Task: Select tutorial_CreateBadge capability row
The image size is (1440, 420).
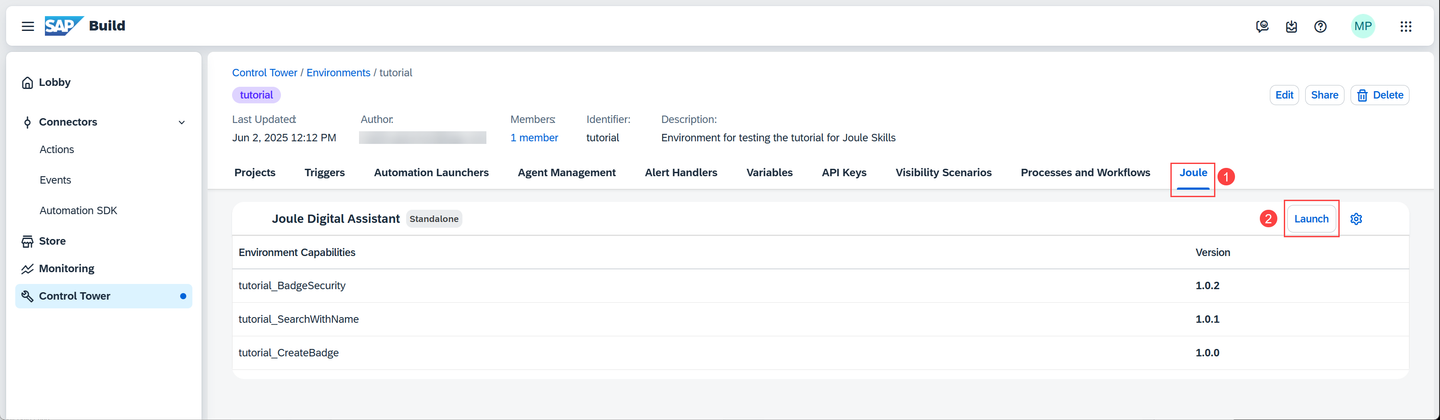Action: (820, 353)
